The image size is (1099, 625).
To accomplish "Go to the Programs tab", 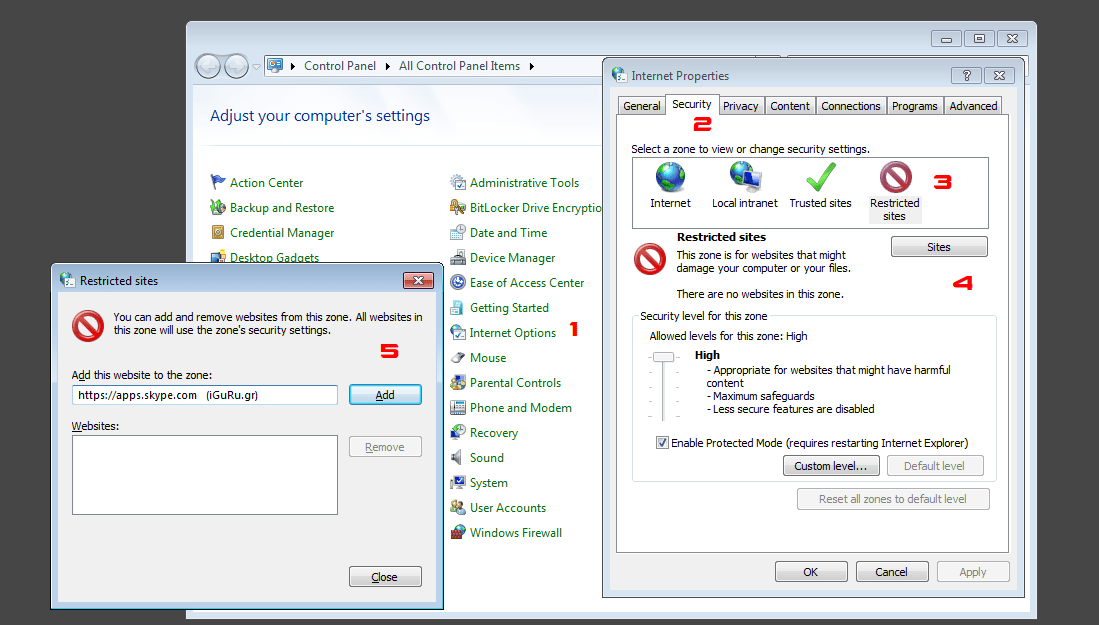I will pyautogui.click(x=915, y=106).
